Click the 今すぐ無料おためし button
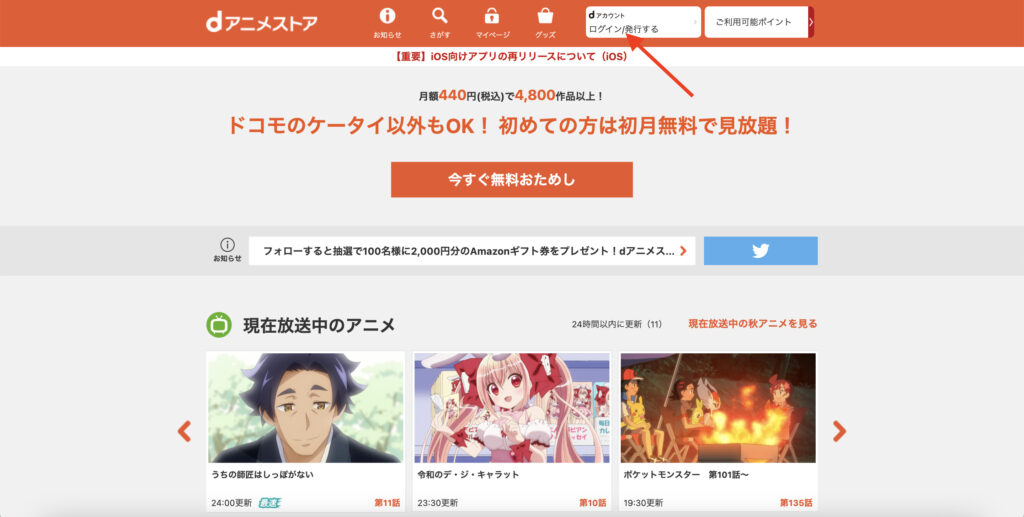This screenshot has height=517, width=1024. coord(511,180)
